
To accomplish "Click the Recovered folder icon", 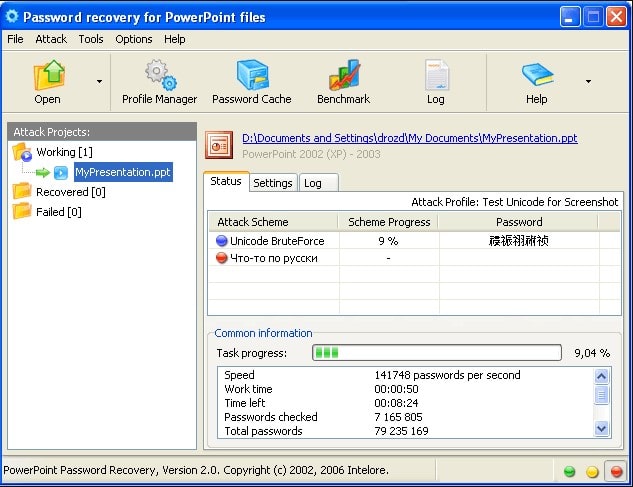I will pos(22,191).
